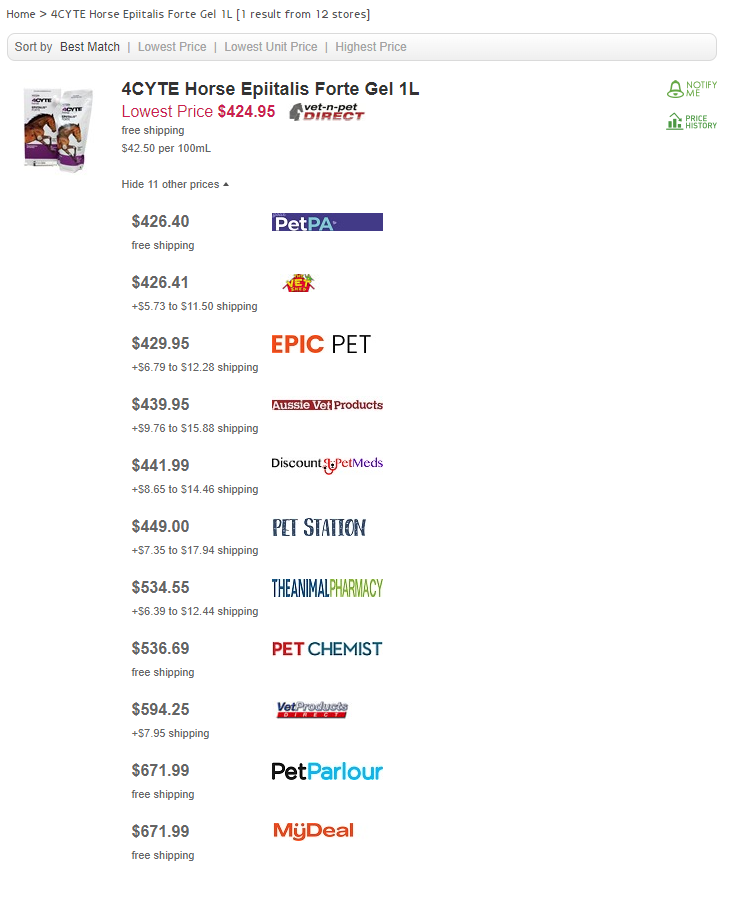Click the 4CYTE product thumbnail image
The height and width of the screenshot is (899, 741).
point(58,128)
